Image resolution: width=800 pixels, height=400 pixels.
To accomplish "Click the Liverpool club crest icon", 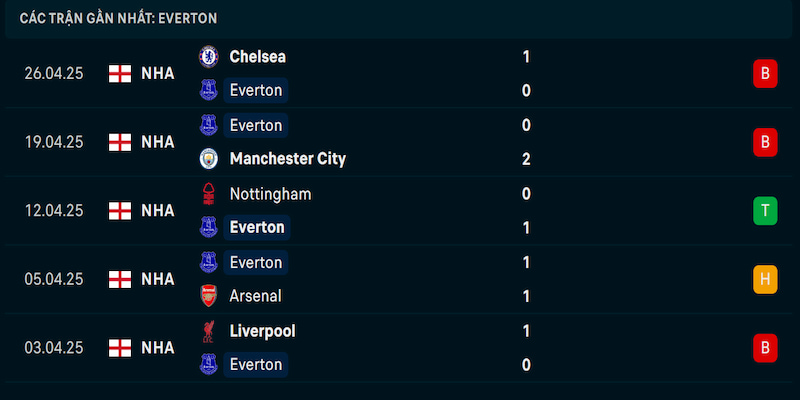I will tap(209, 331).
